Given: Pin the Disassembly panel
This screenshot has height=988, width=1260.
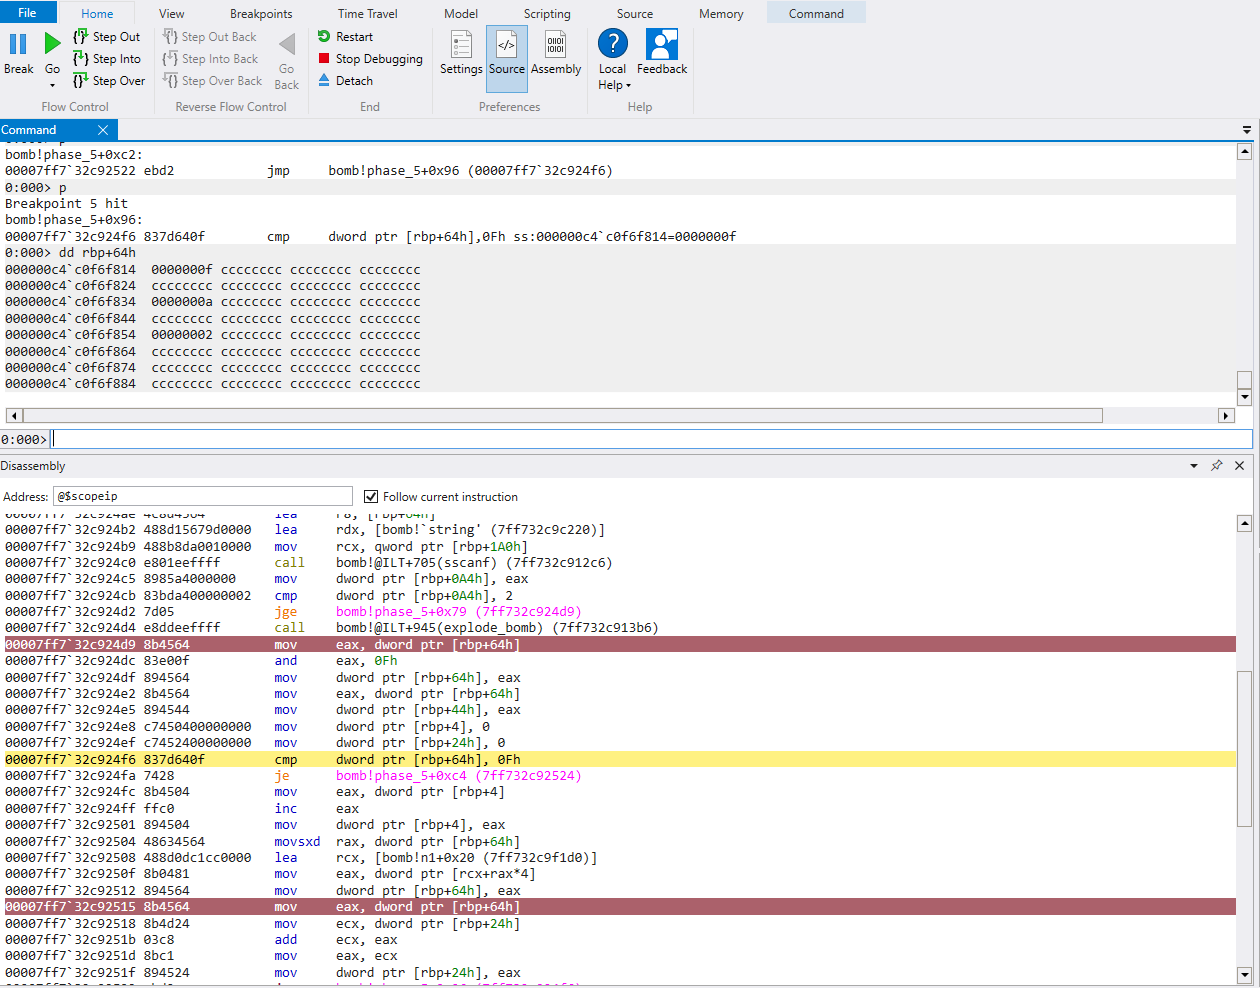Looking at the screenshot, I should pyautogui.click(x=1217, y=466).
